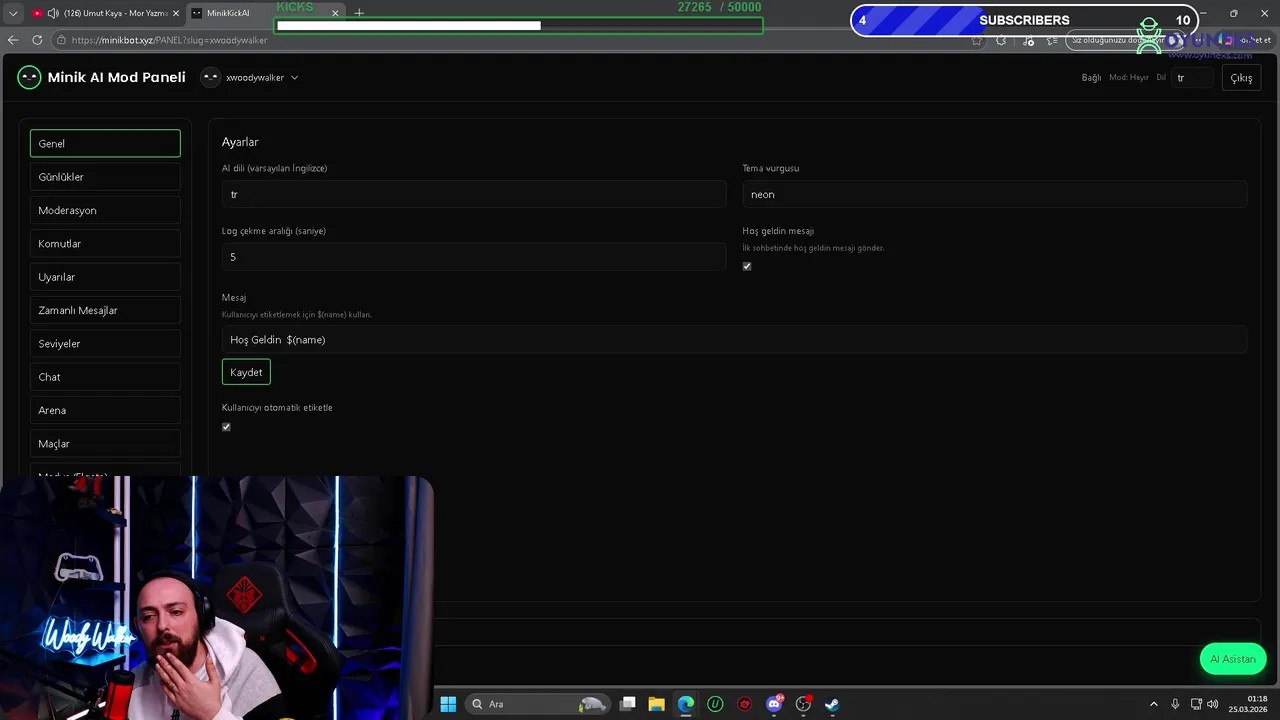Click the AI dili input field
Viewport: 1280px width, 720px height.
point(474,194)
